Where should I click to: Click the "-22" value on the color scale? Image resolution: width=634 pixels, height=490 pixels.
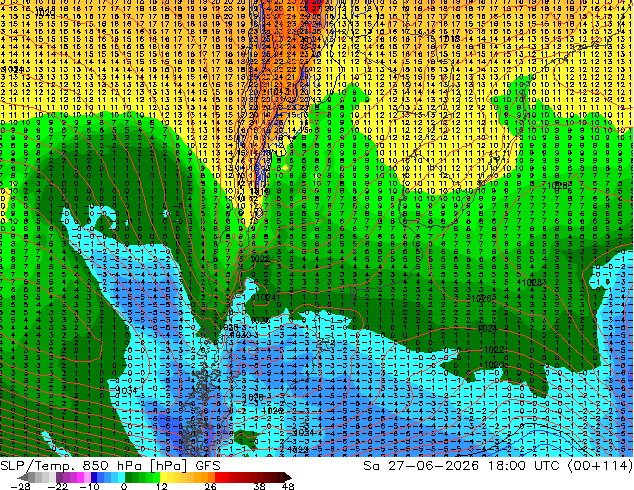58,486
